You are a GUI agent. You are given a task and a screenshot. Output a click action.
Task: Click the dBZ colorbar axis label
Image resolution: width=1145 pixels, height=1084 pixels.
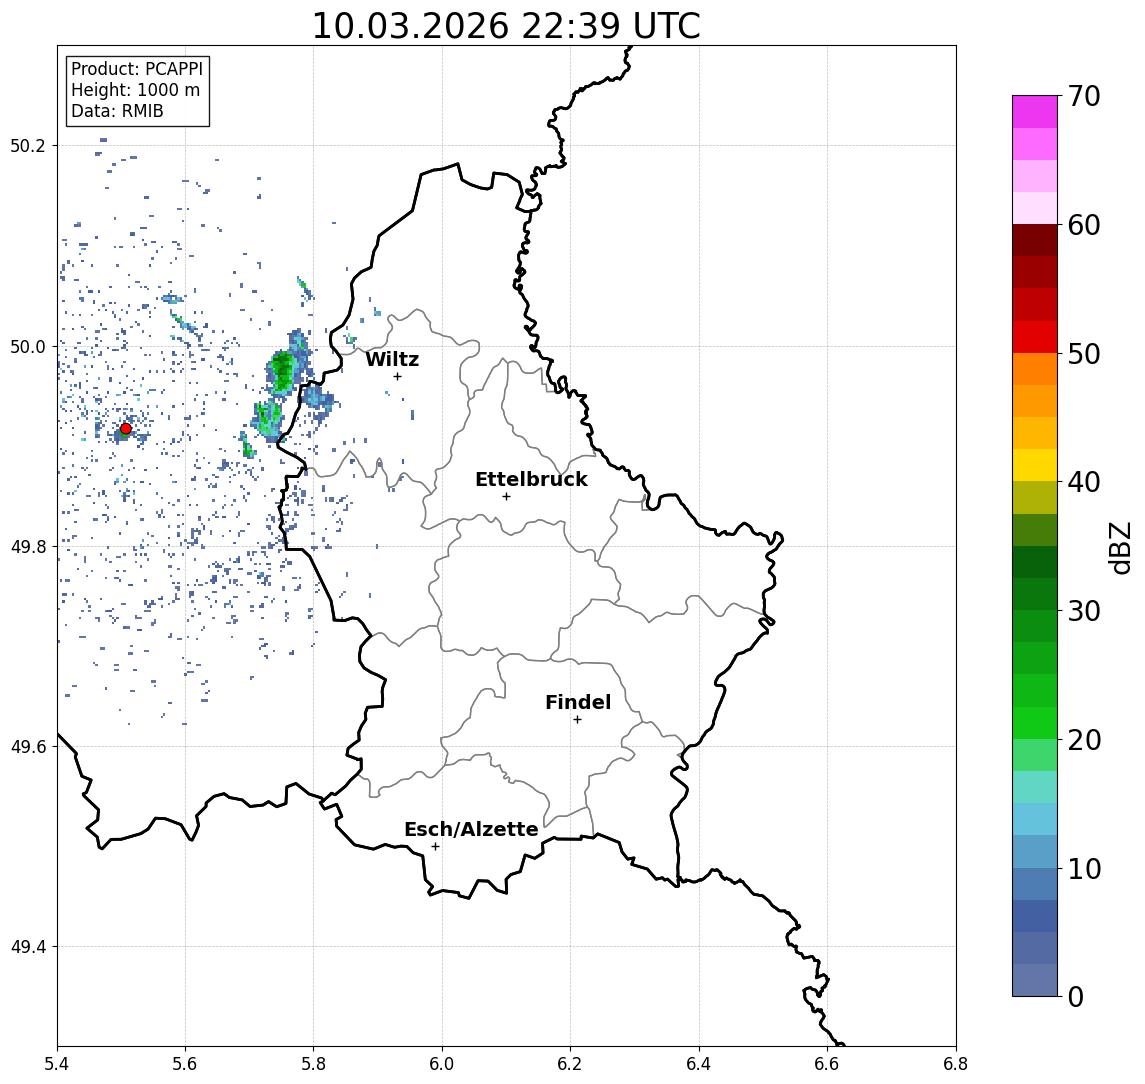click(1119, 547)
